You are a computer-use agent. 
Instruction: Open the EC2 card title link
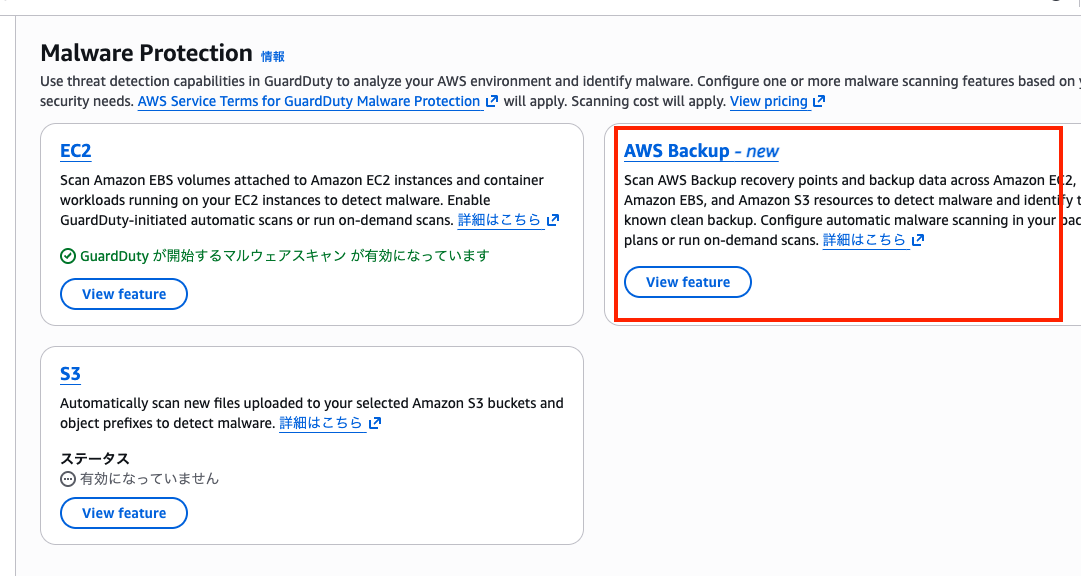76,151
